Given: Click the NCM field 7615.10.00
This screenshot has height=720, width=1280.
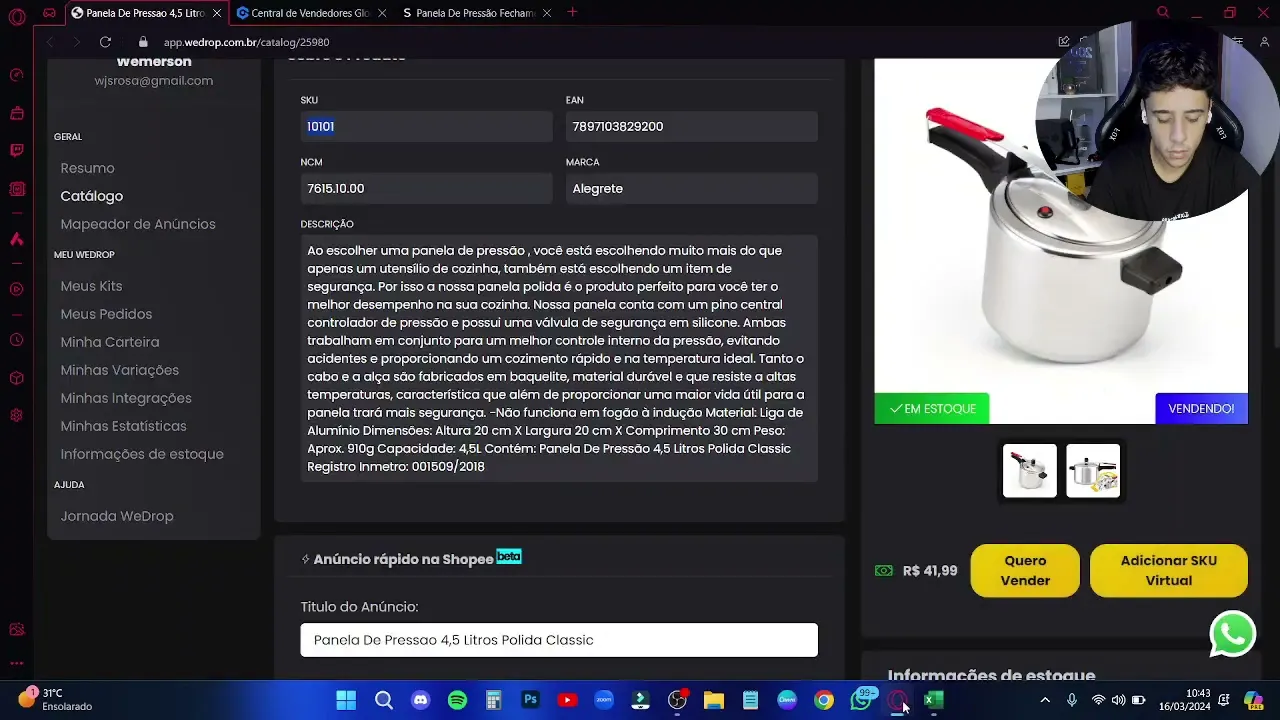Looking at the screenshot, I should (x=426, y=188).
